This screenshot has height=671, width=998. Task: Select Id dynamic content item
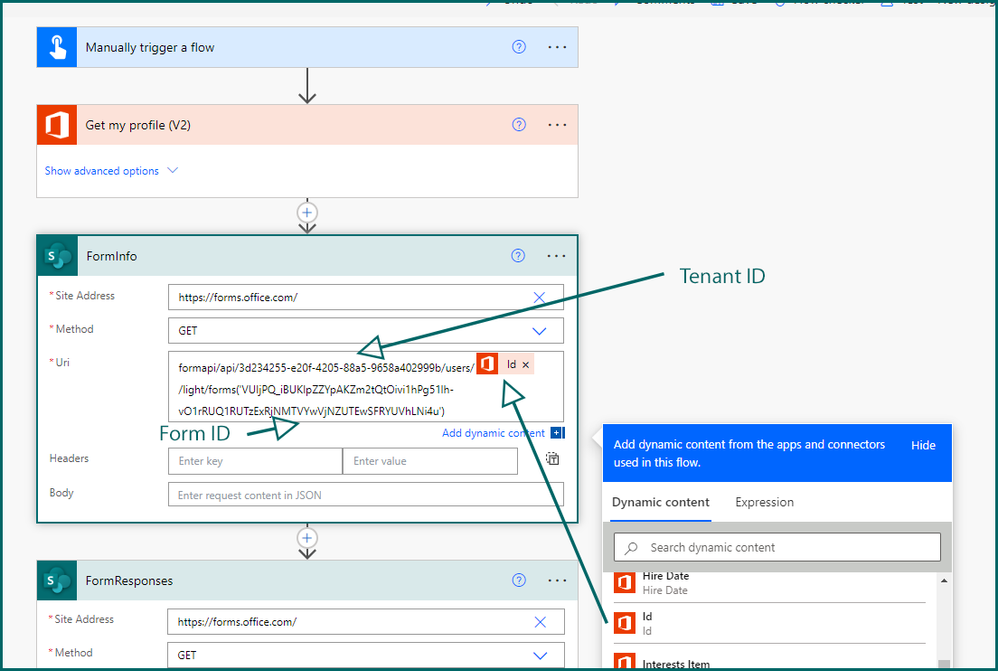[769, 623]
